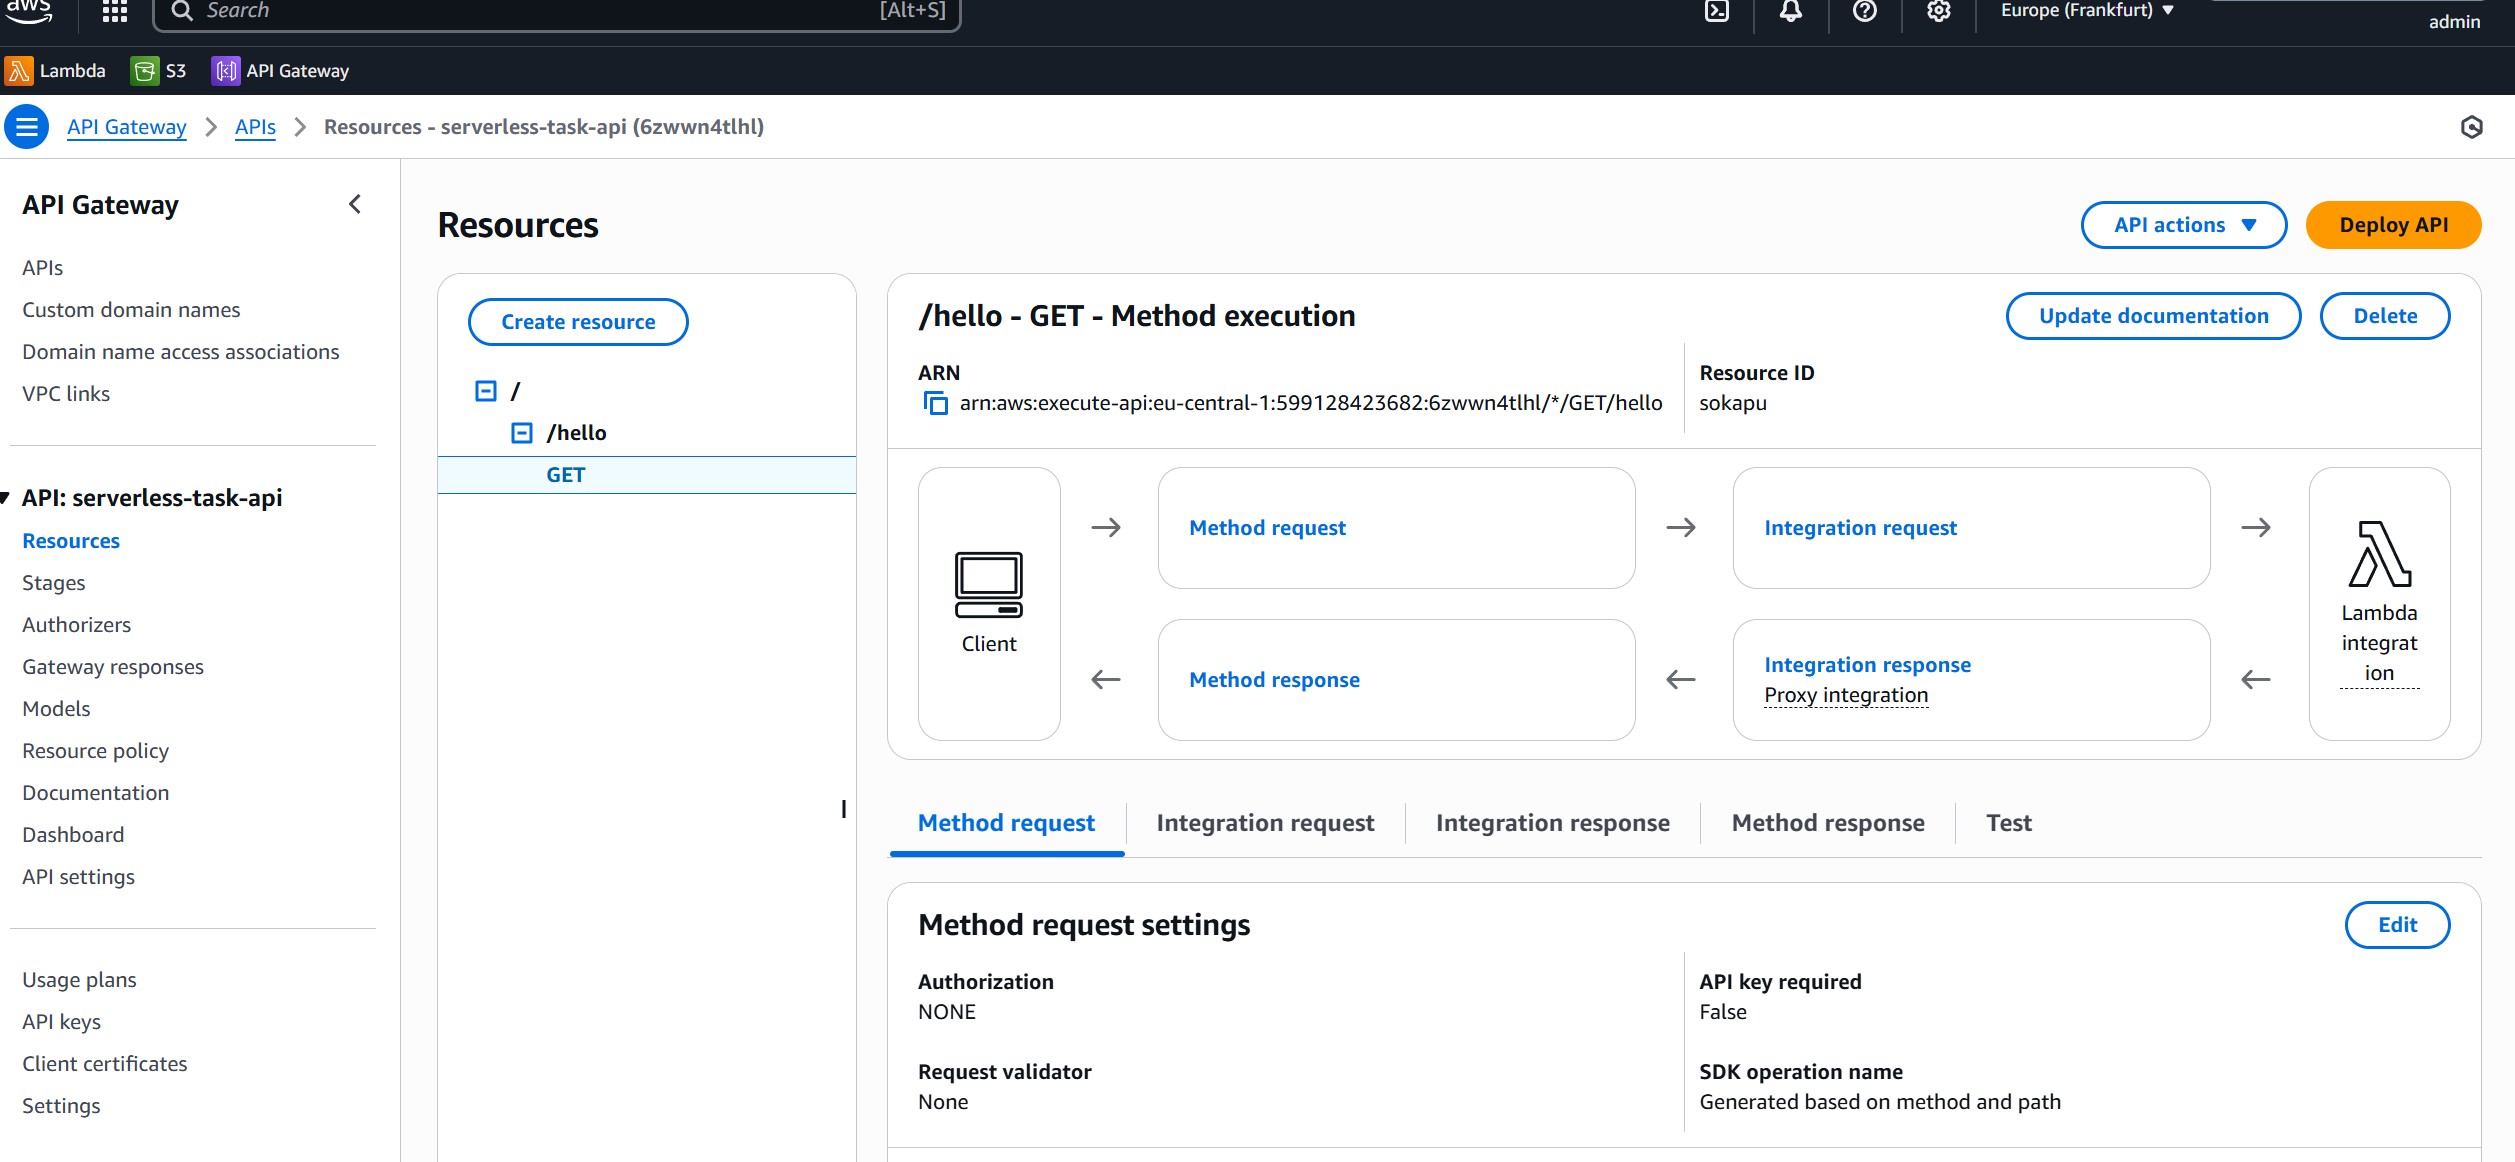Collapse the /hello resource node

(522, 433)
